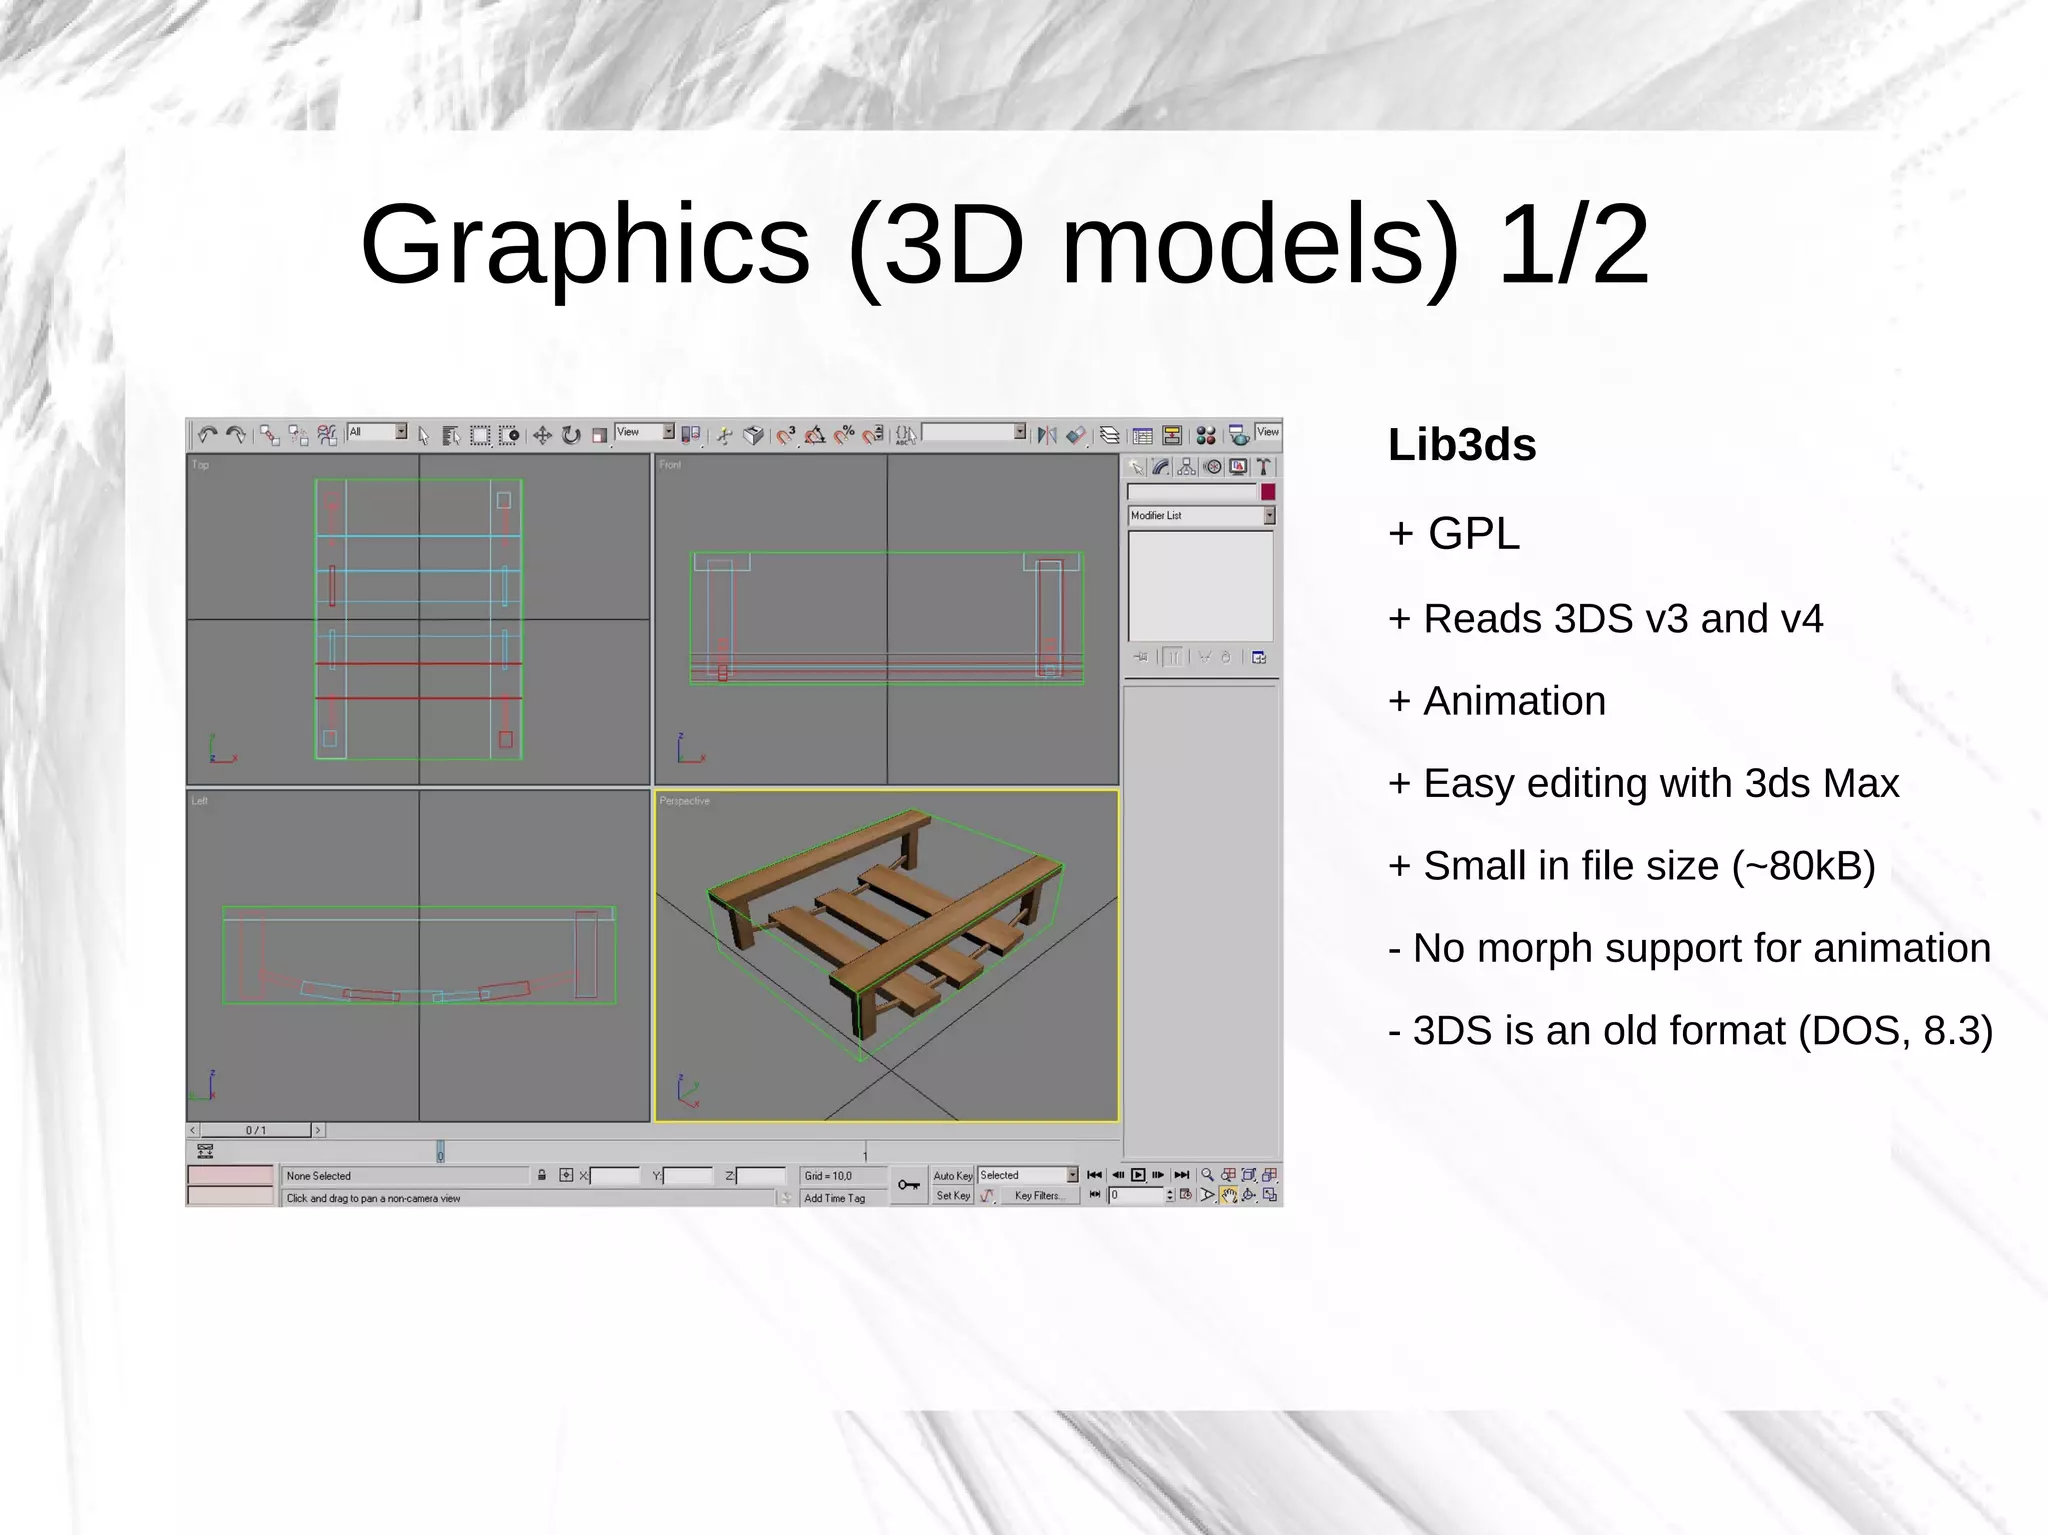
Task: Activate Bind to Space Warp tool
Action: (327, 435)
